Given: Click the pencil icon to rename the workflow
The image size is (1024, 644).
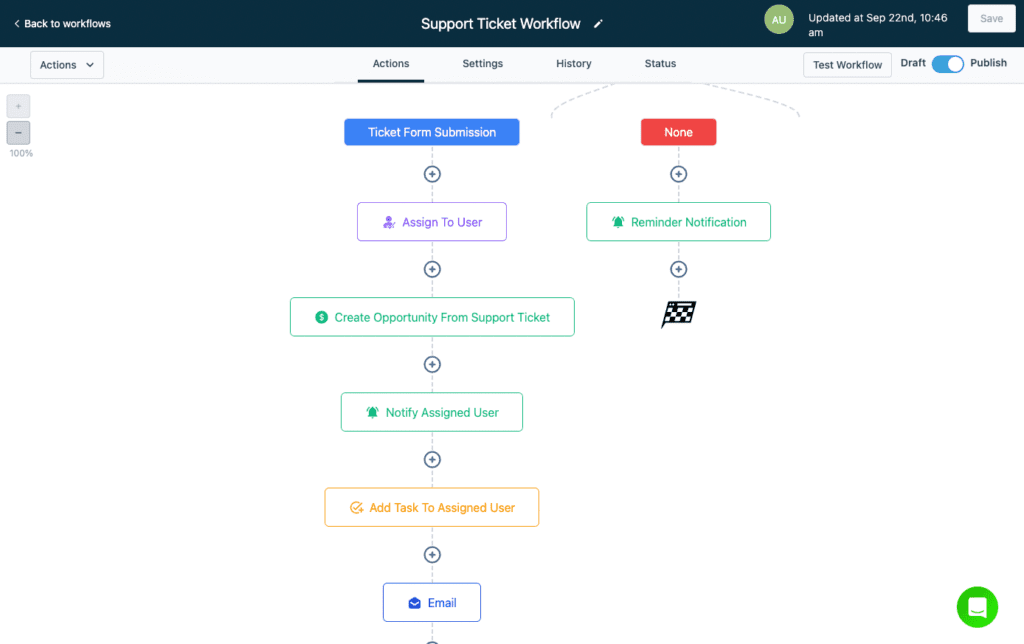Looking at the screenshot, I should (598, 23).
